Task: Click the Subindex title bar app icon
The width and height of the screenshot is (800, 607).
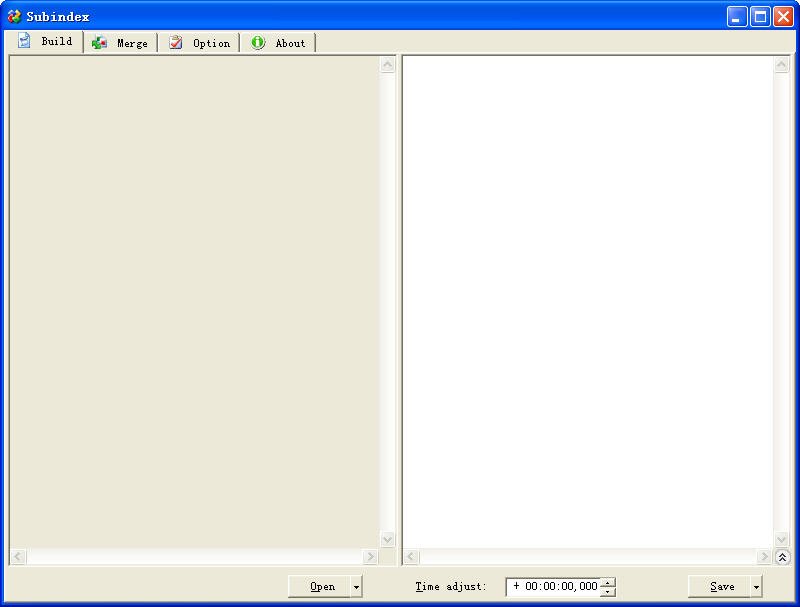Action: (x=14, y=16)
